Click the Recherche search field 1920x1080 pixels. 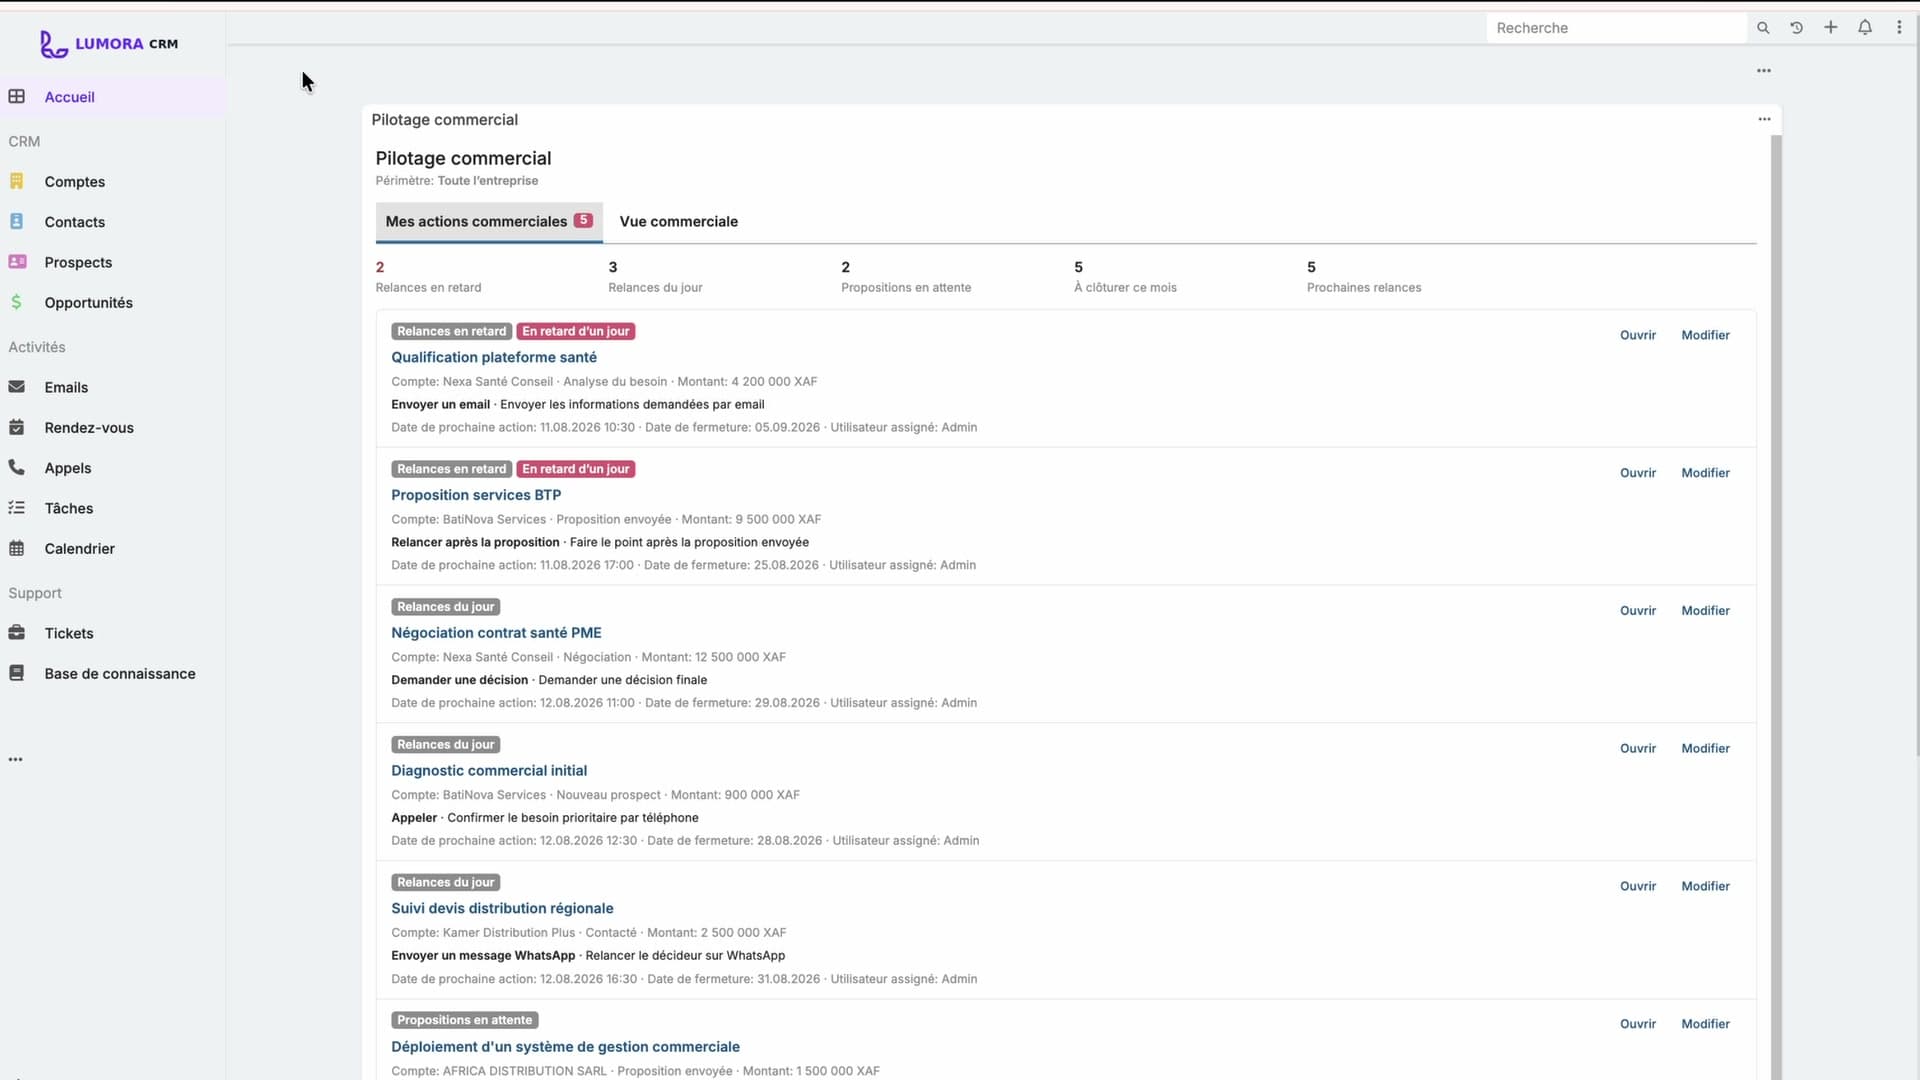[x=1616, y=28]
